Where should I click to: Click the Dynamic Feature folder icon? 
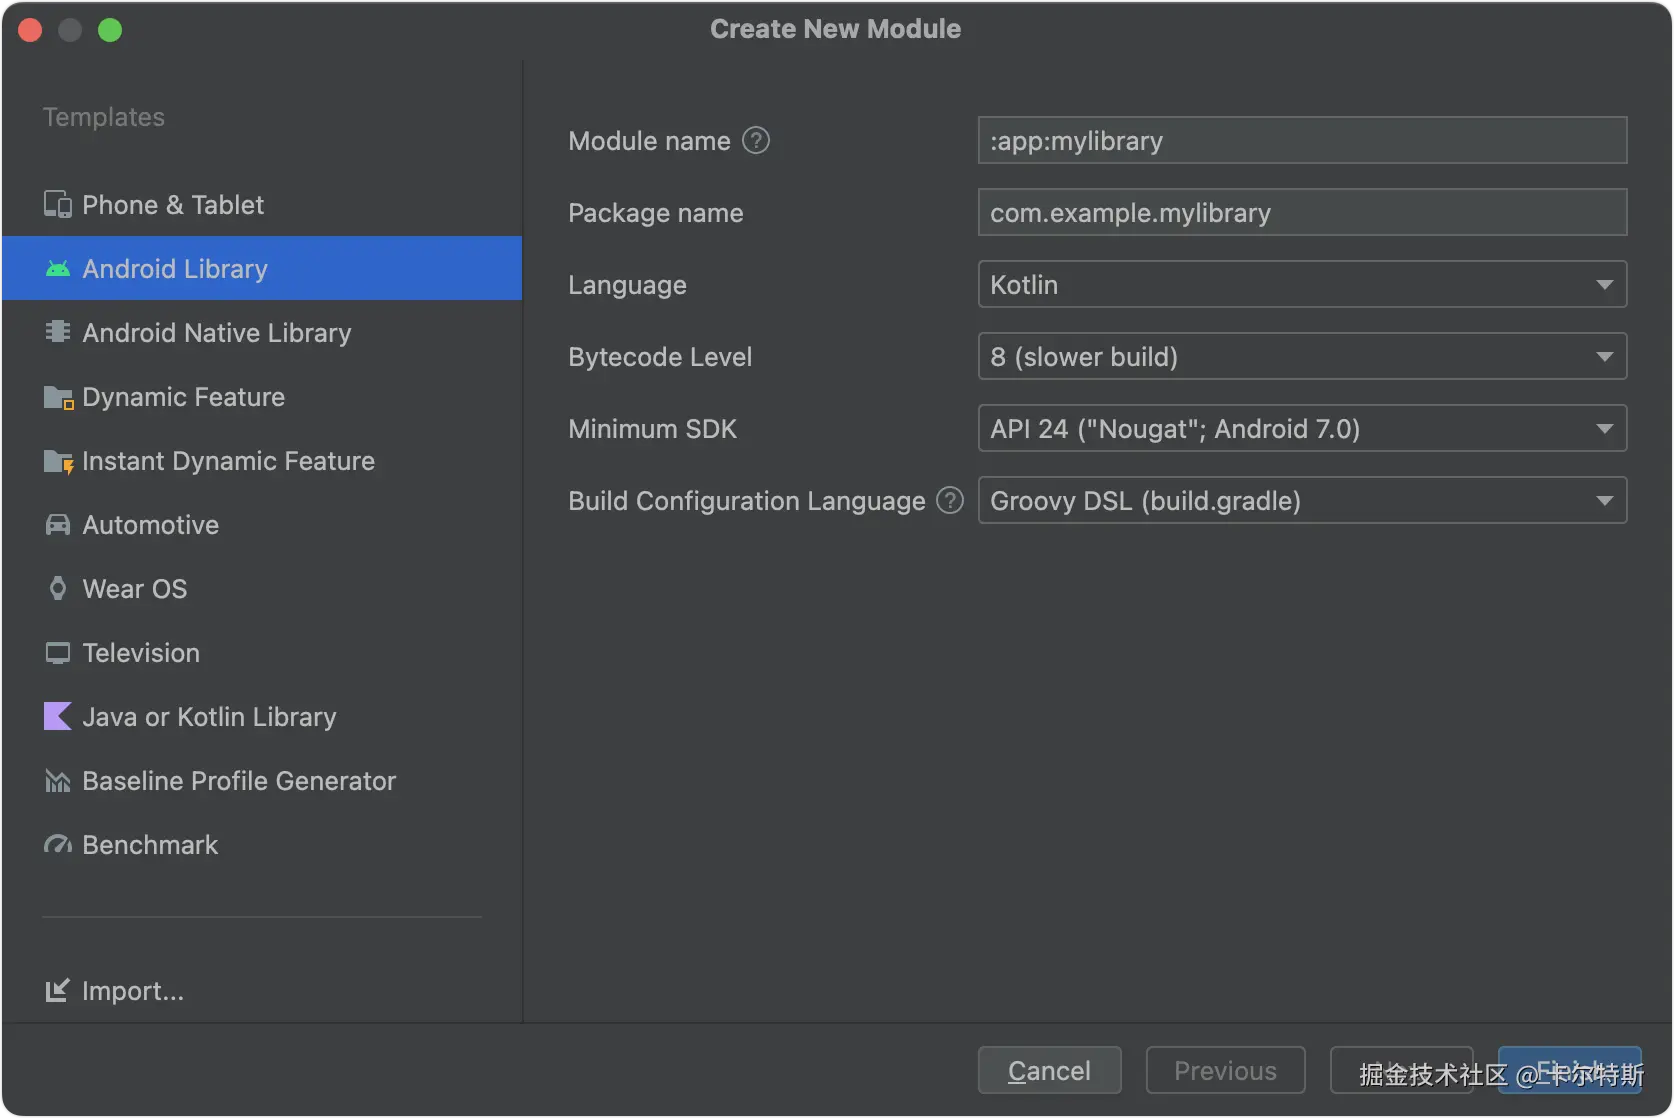pyautogui.click(x=58, y=397)
